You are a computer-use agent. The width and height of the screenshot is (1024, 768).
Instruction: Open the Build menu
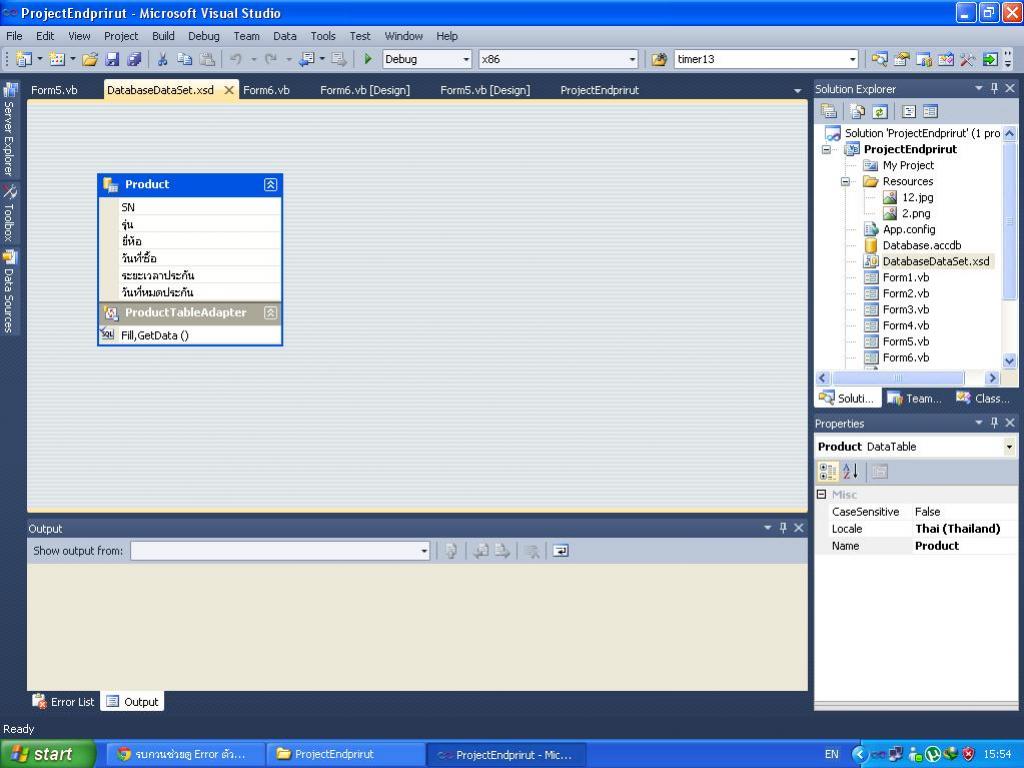pos(163,36)
